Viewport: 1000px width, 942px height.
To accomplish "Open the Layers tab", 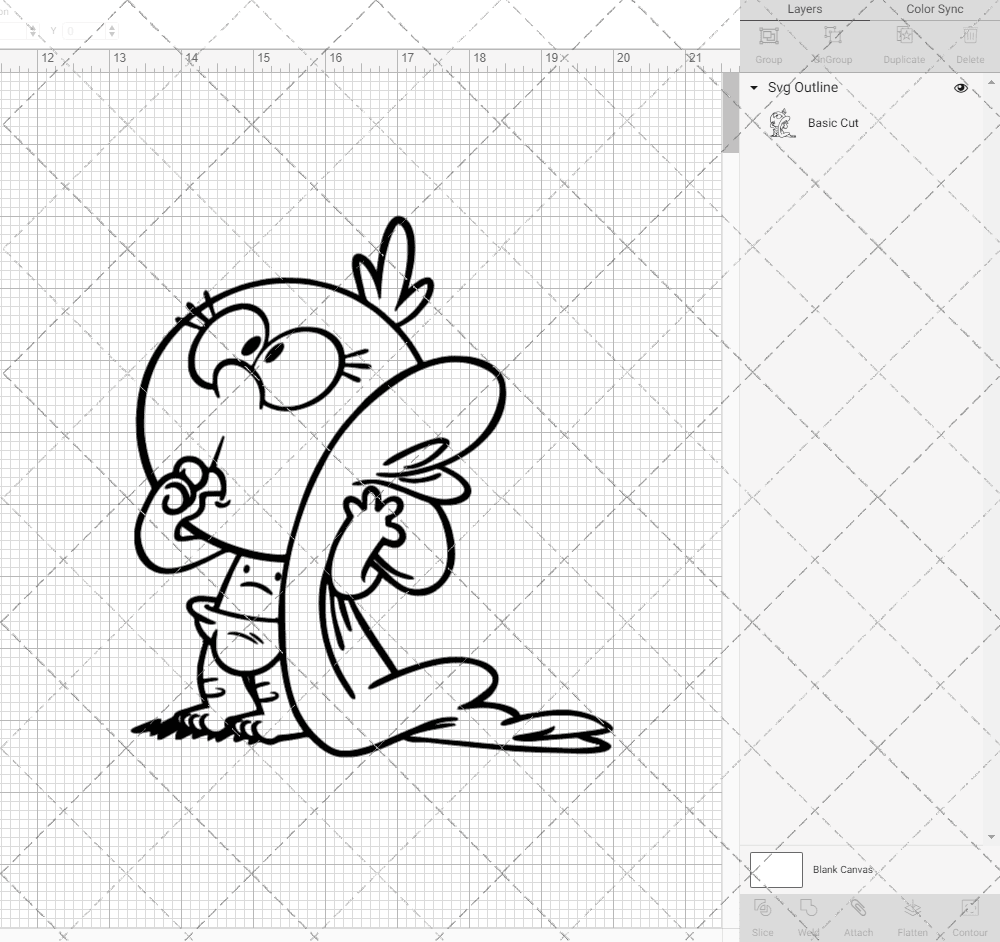I will coord(804,9).
